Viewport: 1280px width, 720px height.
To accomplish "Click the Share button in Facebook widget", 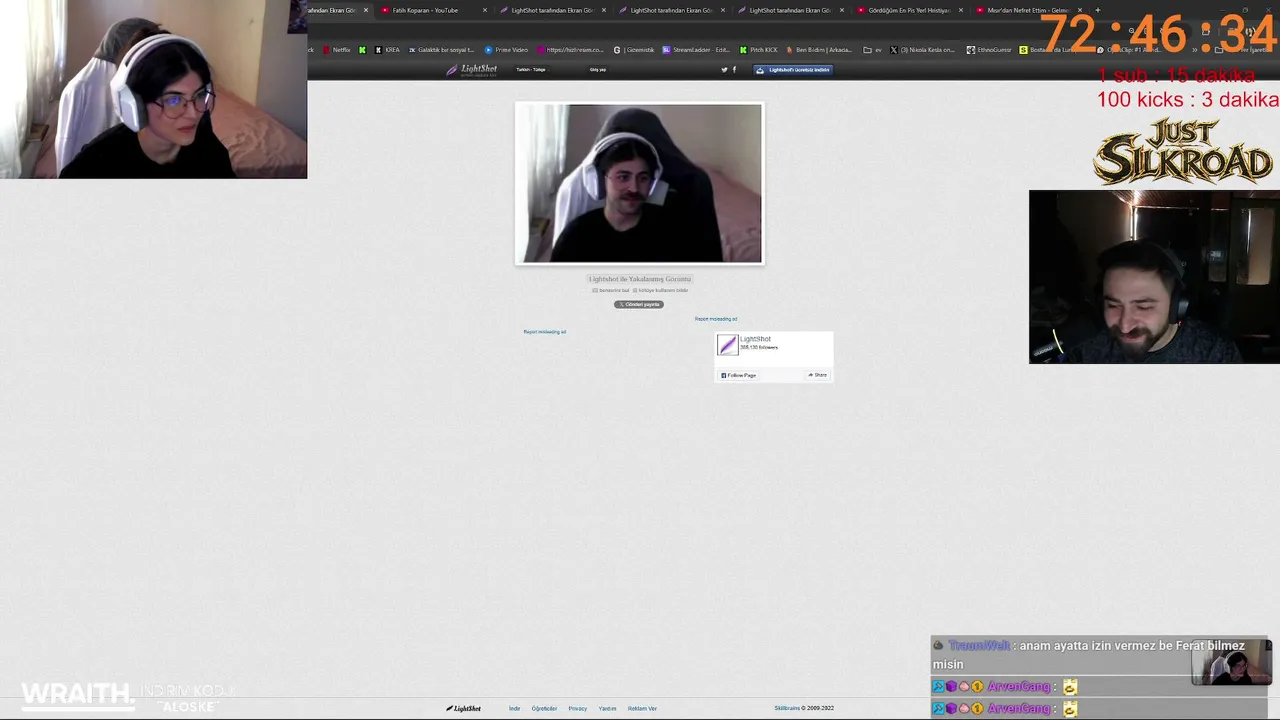I will [x=818, y=375].
